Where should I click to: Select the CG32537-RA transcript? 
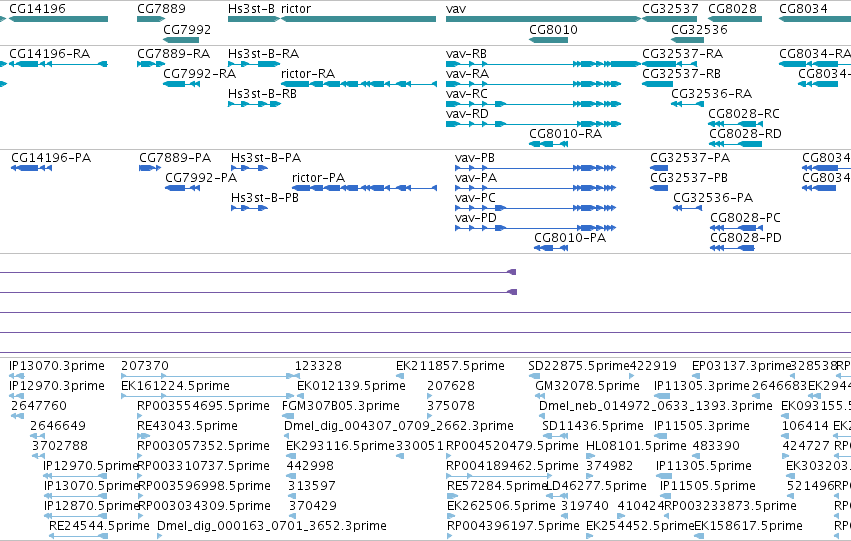pyautogui.click(x=669, y=64)
